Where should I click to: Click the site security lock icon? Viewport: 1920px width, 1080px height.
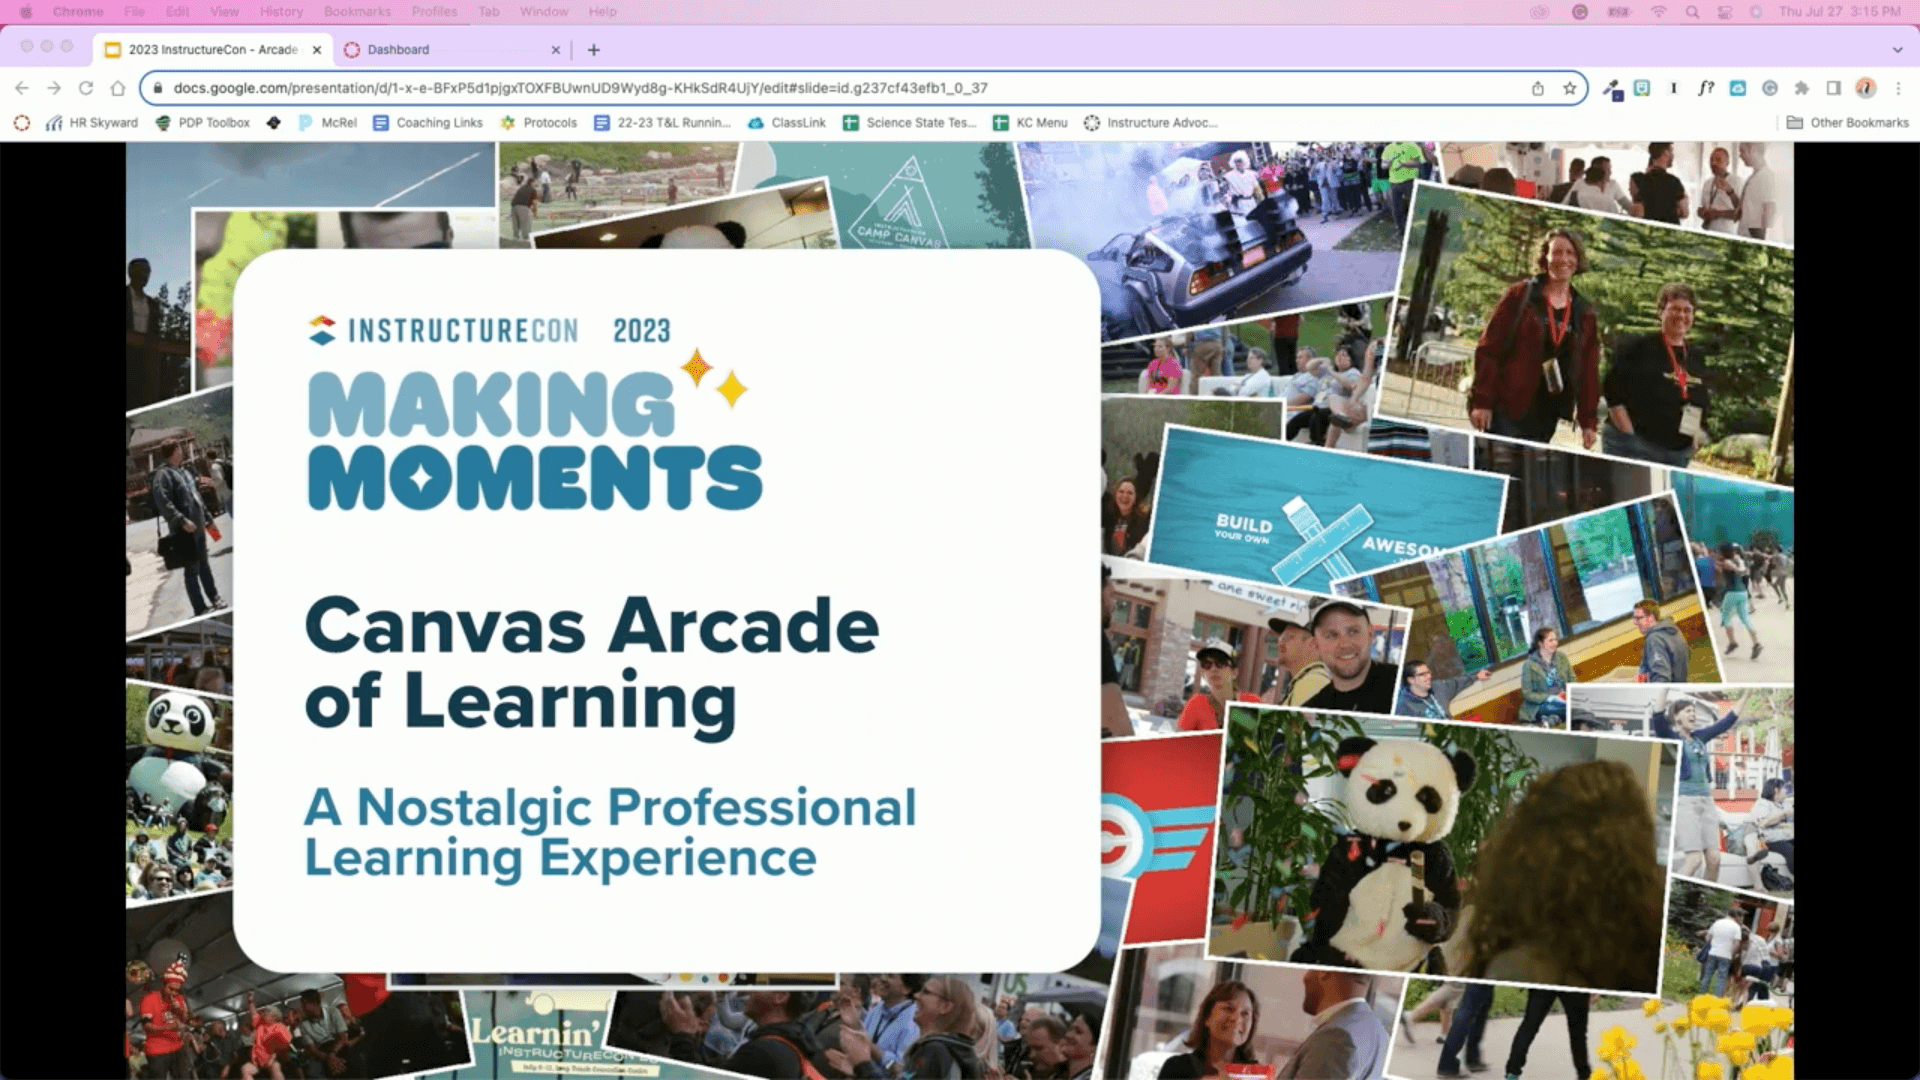click(x=159, y=88)
